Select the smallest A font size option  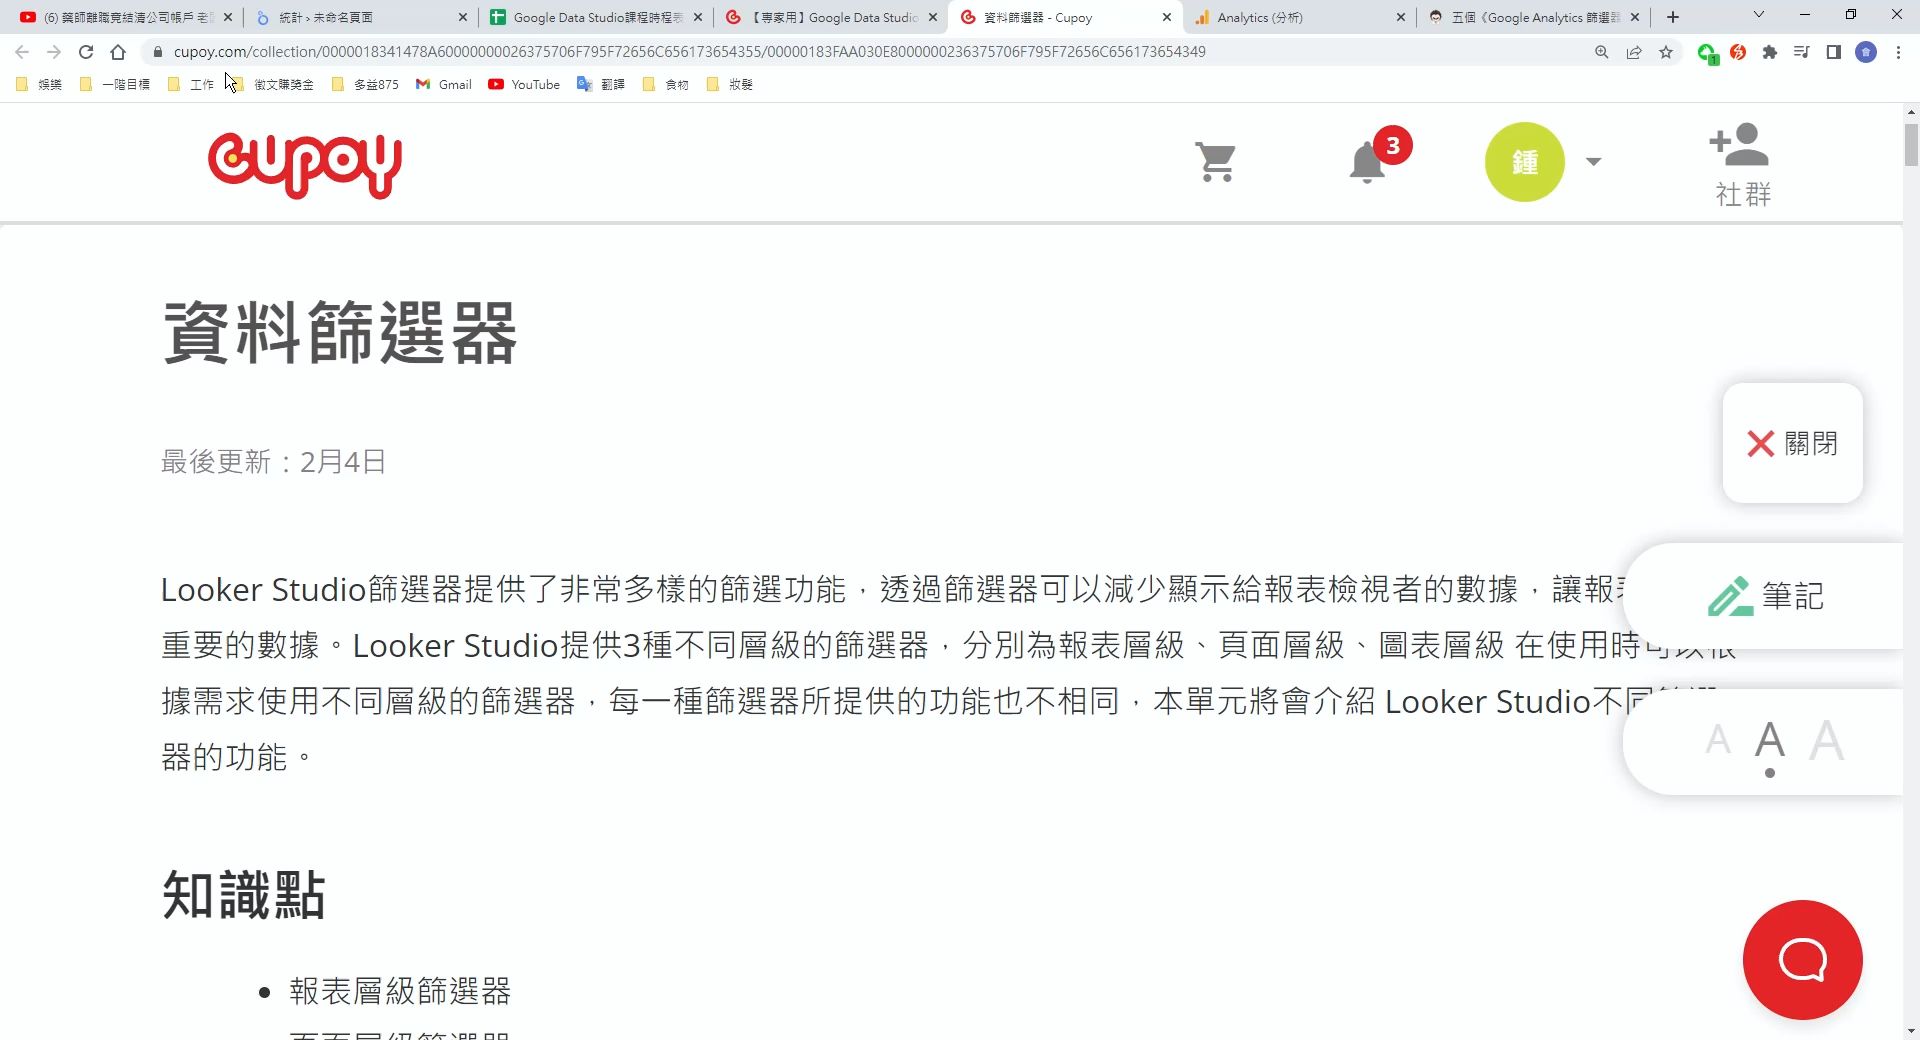pos(1718,740)
